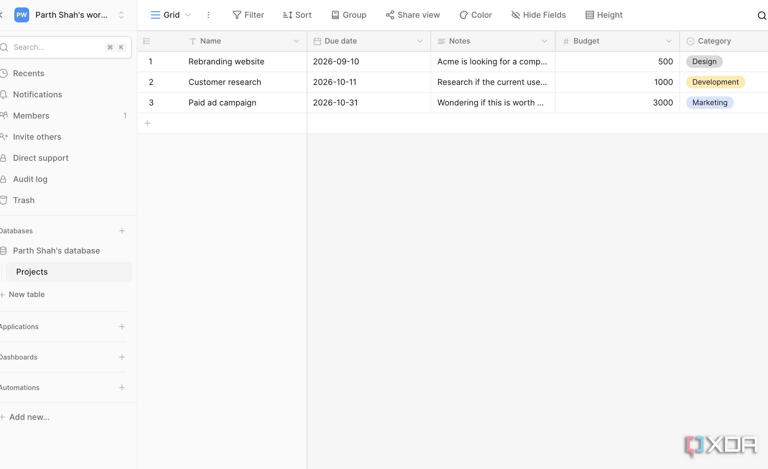Open the Trash

(x=24, y=200)
